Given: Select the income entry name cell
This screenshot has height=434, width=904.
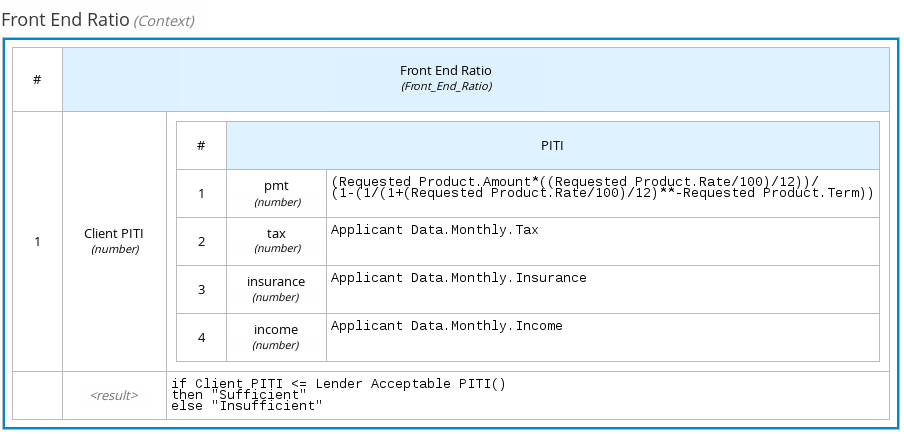Looking at the screenshot, I should point(276,337).
